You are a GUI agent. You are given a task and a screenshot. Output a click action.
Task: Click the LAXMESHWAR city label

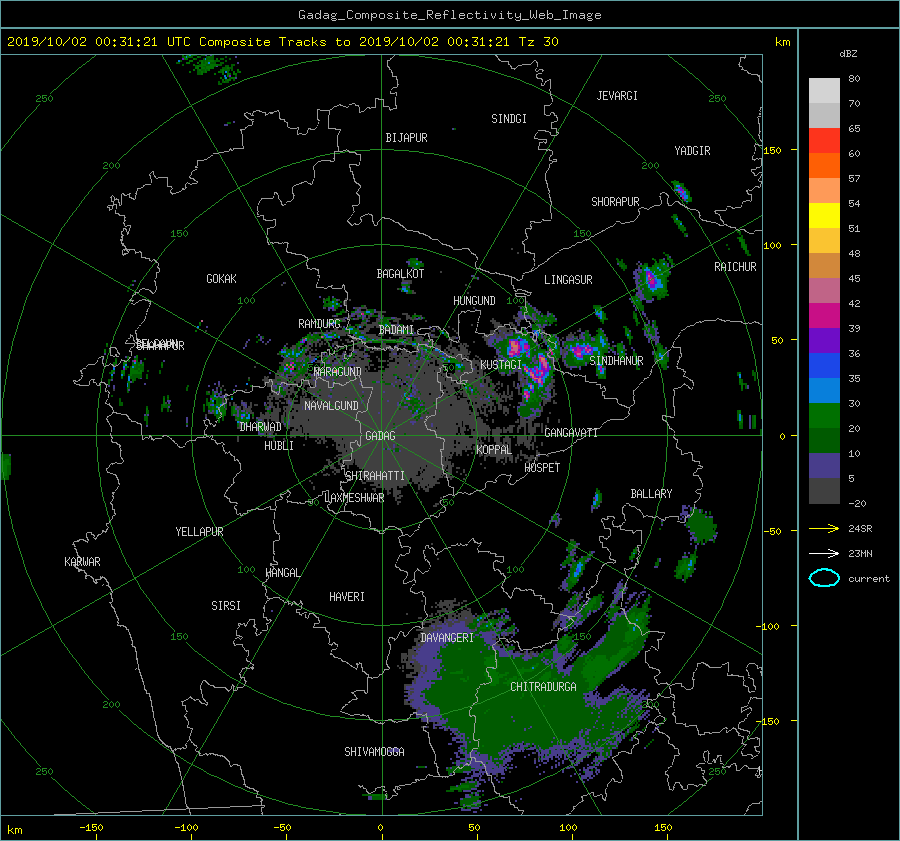[354, 498]
